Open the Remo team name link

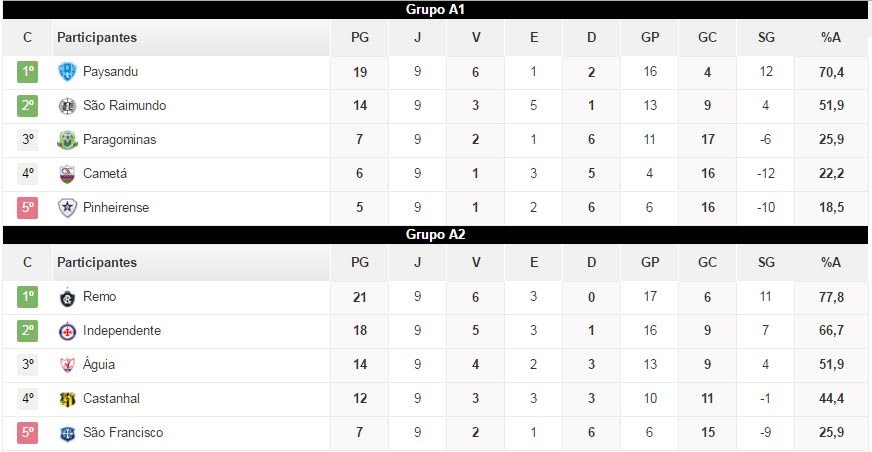100,297
